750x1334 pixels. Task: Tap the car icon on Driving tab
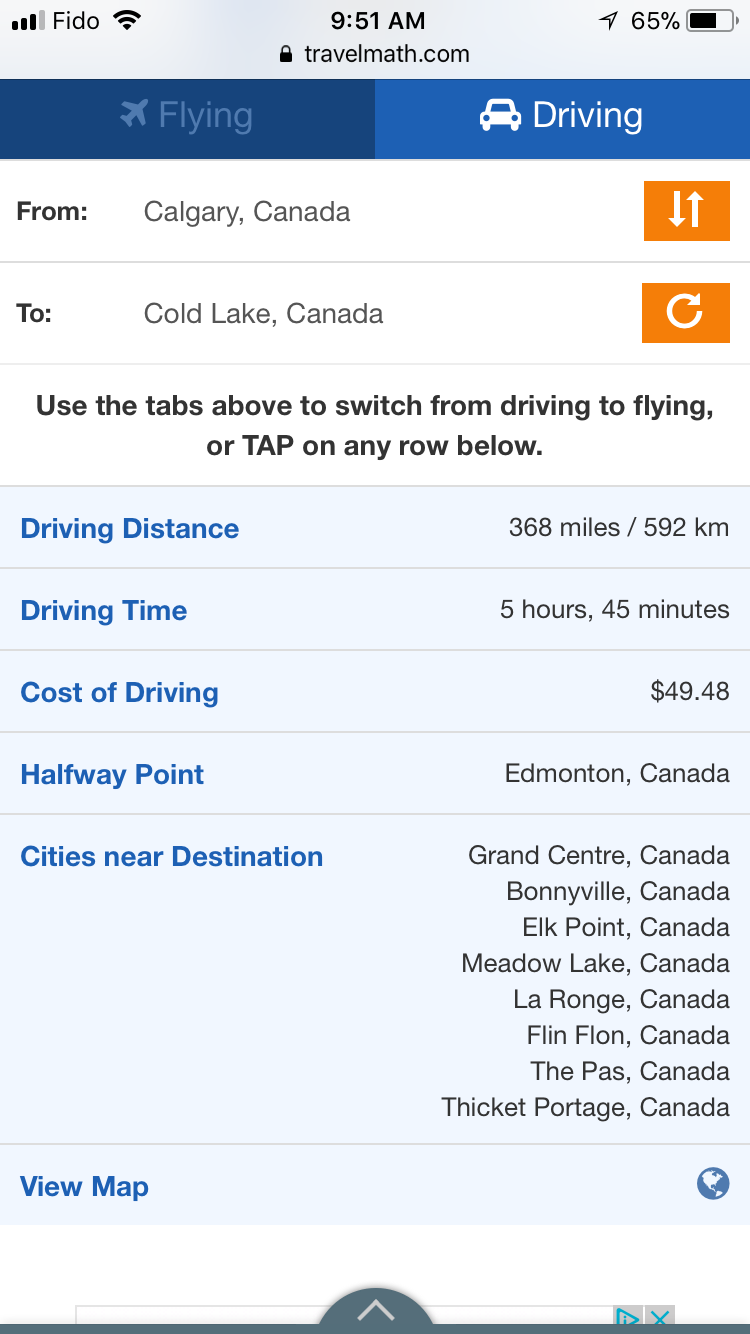pyautogui.click(x=500, y=116)
